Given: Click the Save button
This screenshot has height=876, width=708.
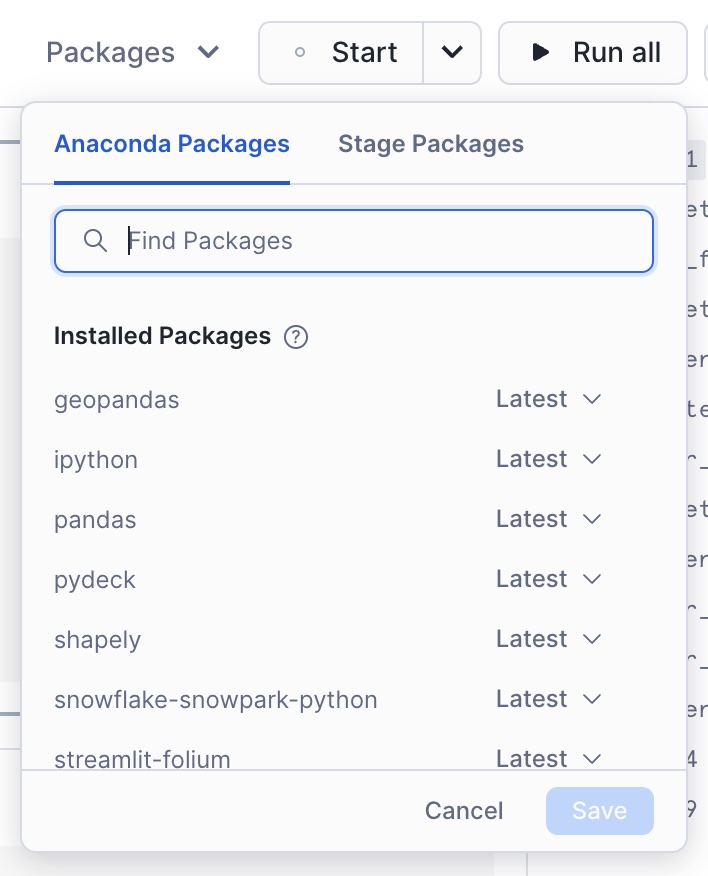Looking at the screenshot, I should [599, 811].
